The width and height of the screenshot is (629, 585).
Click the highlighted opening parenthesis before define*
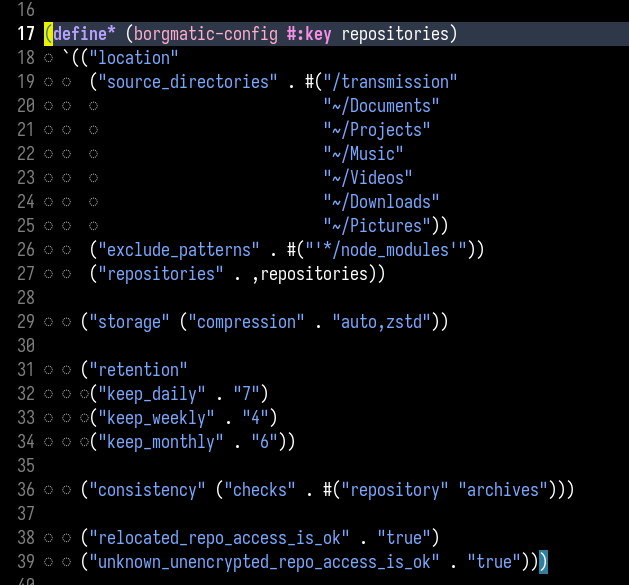[x=49, y=34]
